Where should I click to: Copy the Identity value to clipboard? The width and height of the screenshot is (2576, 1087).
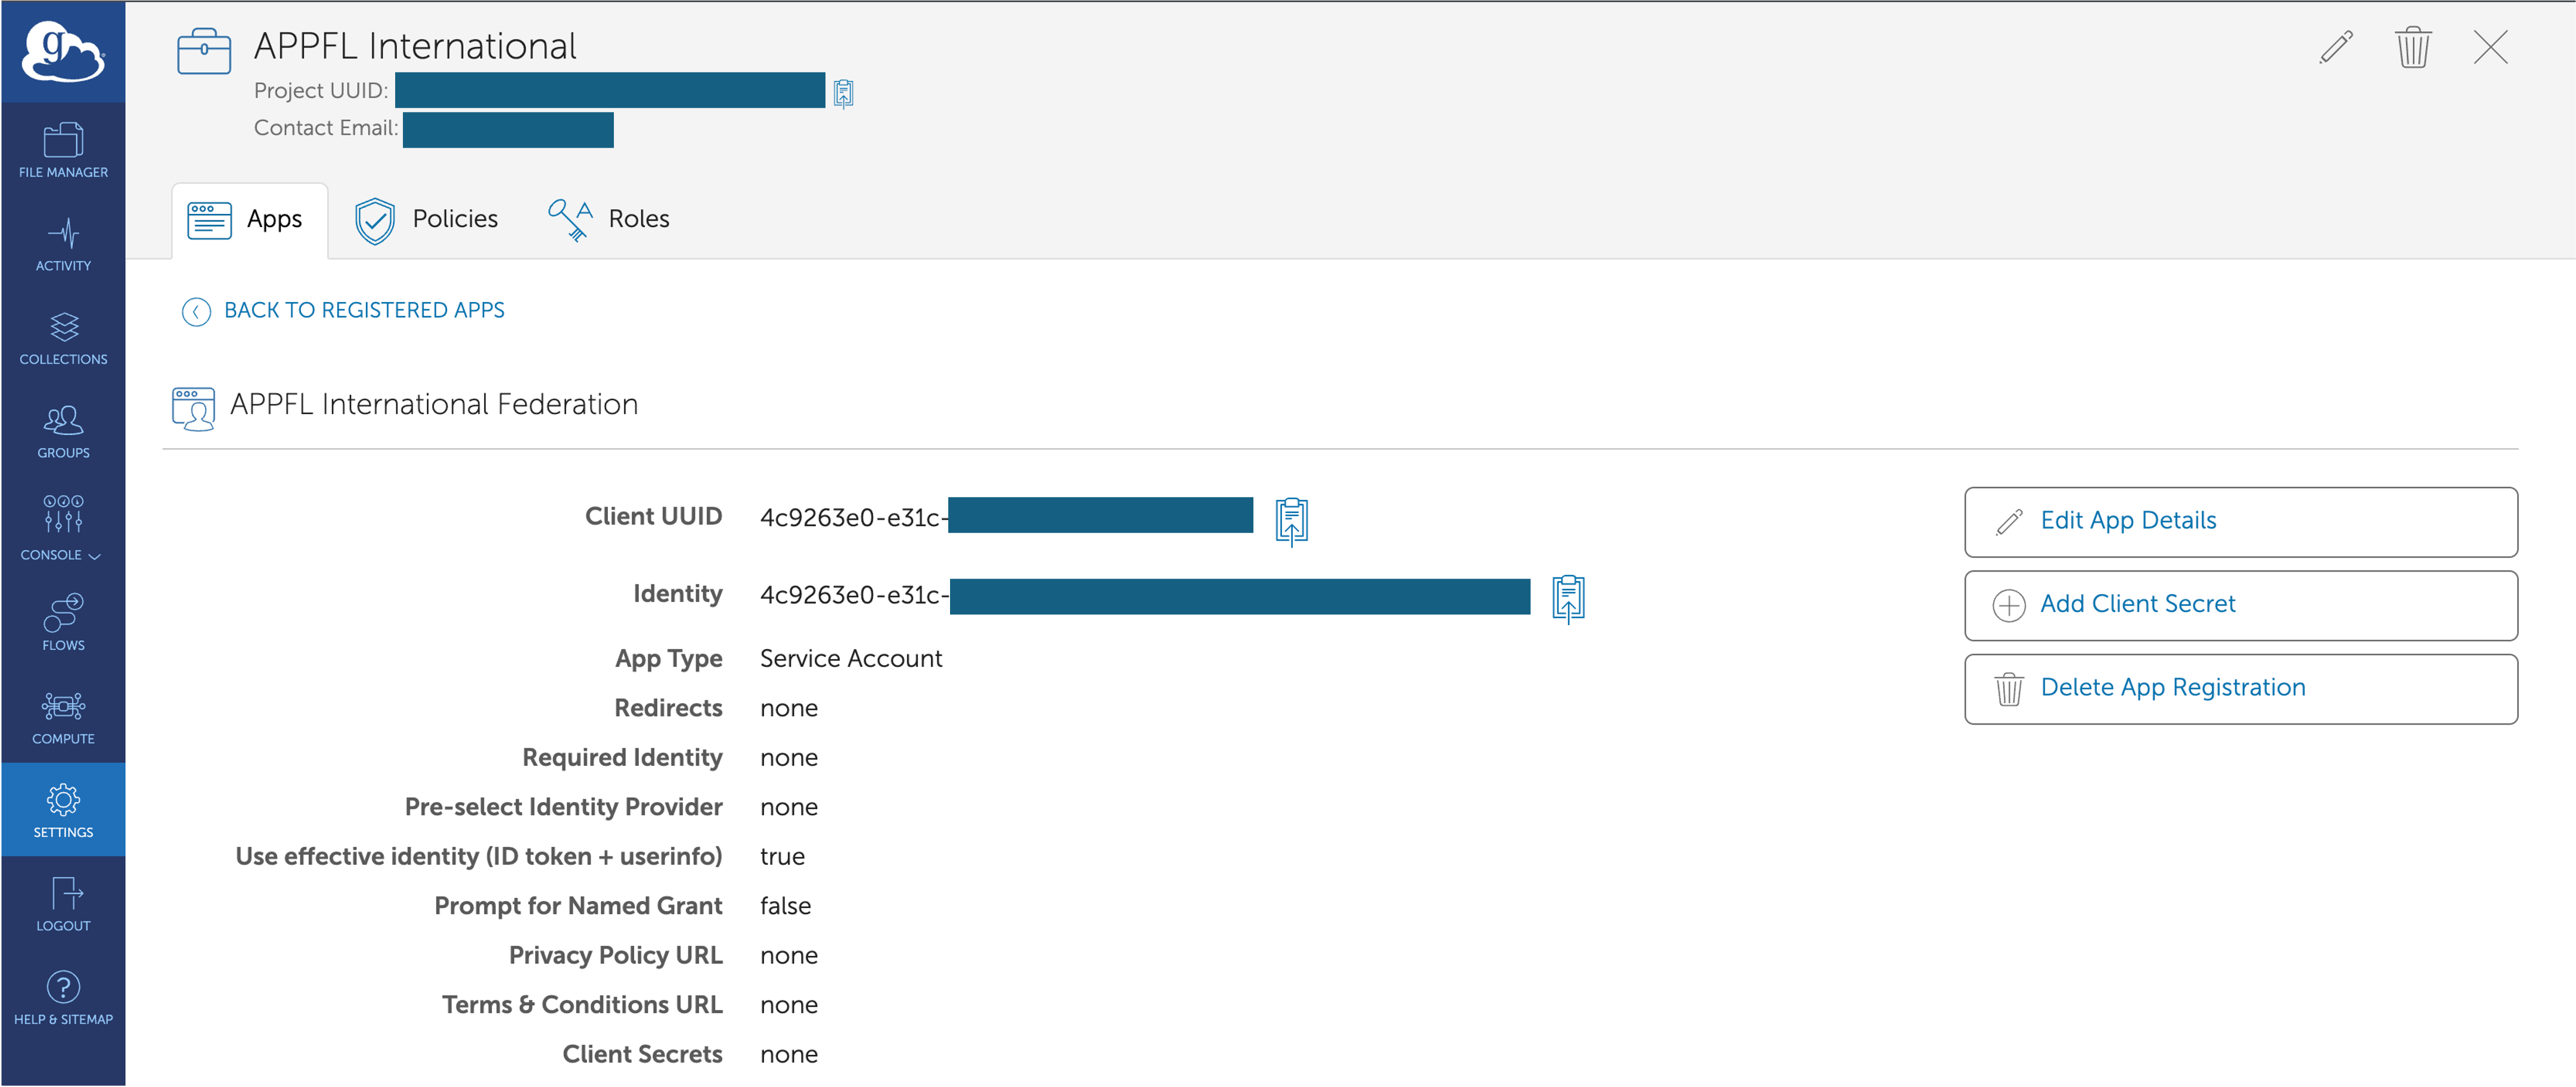(x=1568, y=598)
